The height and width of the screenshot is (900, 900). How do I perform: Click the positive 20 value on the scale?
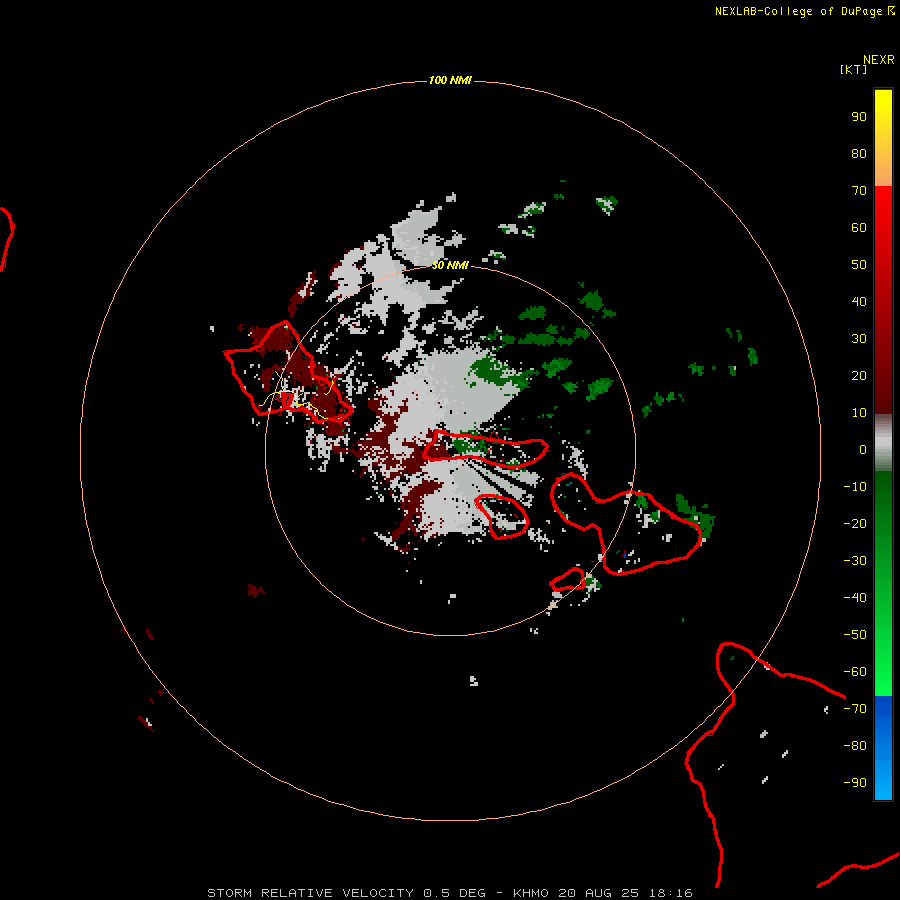[859, 375]
